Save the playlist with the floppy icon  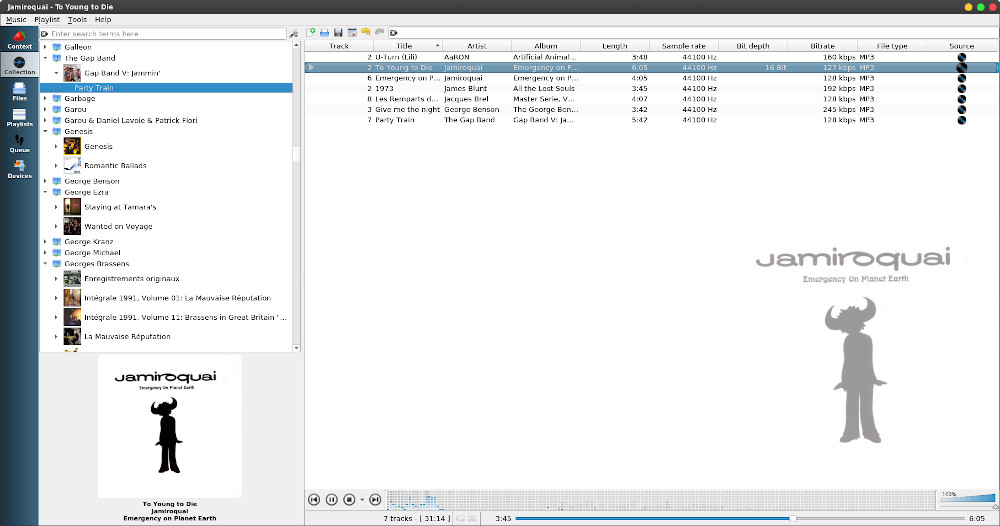coord(338,32)
